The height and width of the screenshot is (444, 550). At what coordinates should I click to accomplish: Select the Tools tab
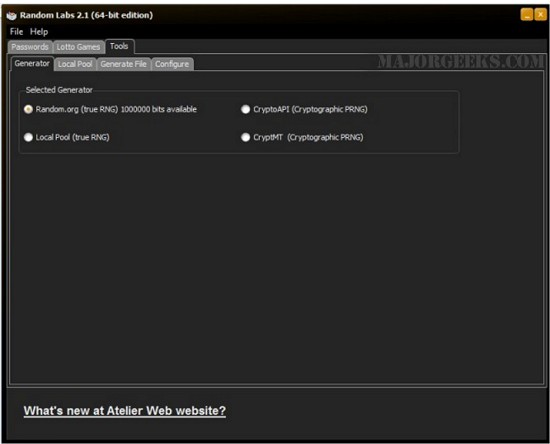click(119, 46)
